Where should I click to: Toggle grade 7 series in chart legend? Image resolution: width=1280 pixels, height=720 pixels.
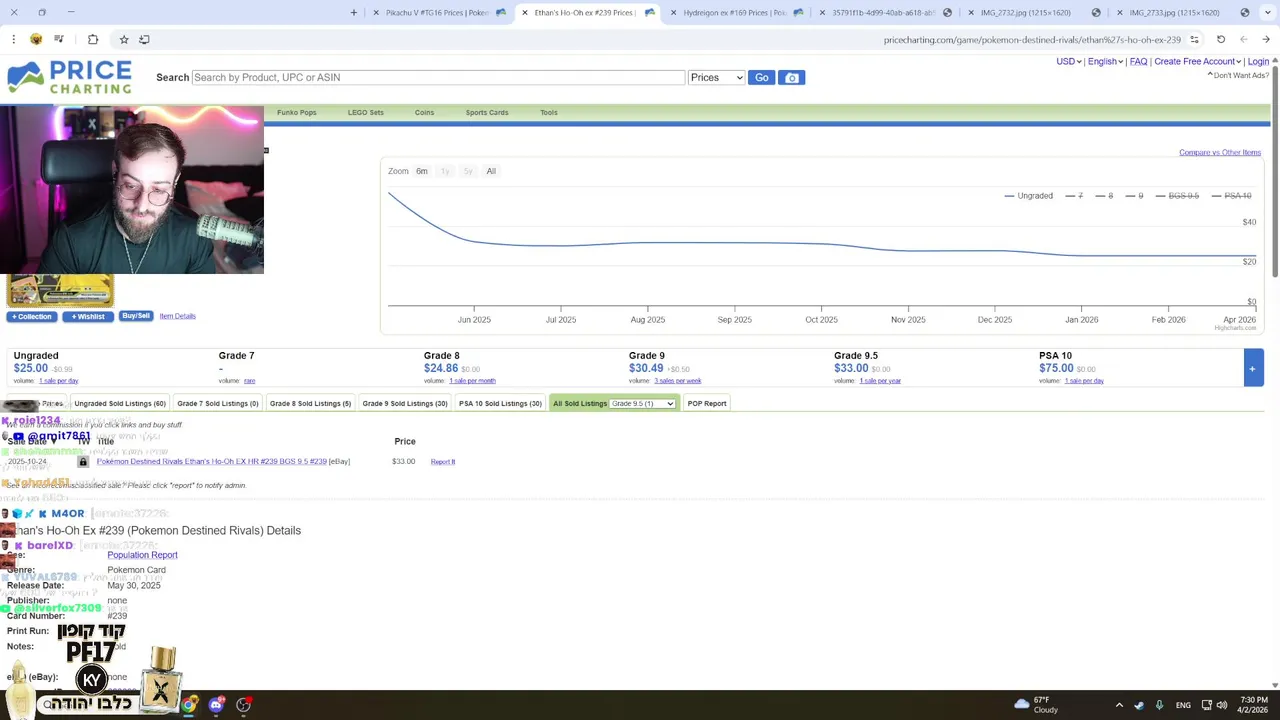tap(1075, 196)
